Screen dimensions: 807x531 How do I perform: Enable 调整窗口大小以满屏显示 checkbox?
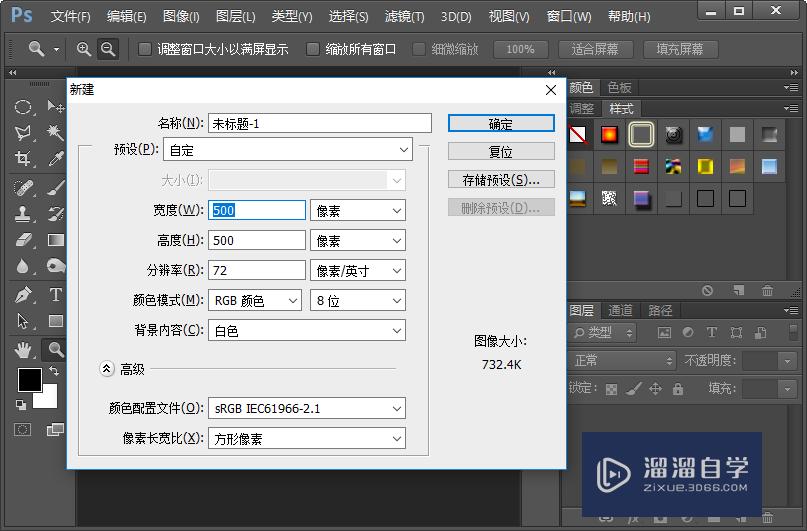[145, 49]
